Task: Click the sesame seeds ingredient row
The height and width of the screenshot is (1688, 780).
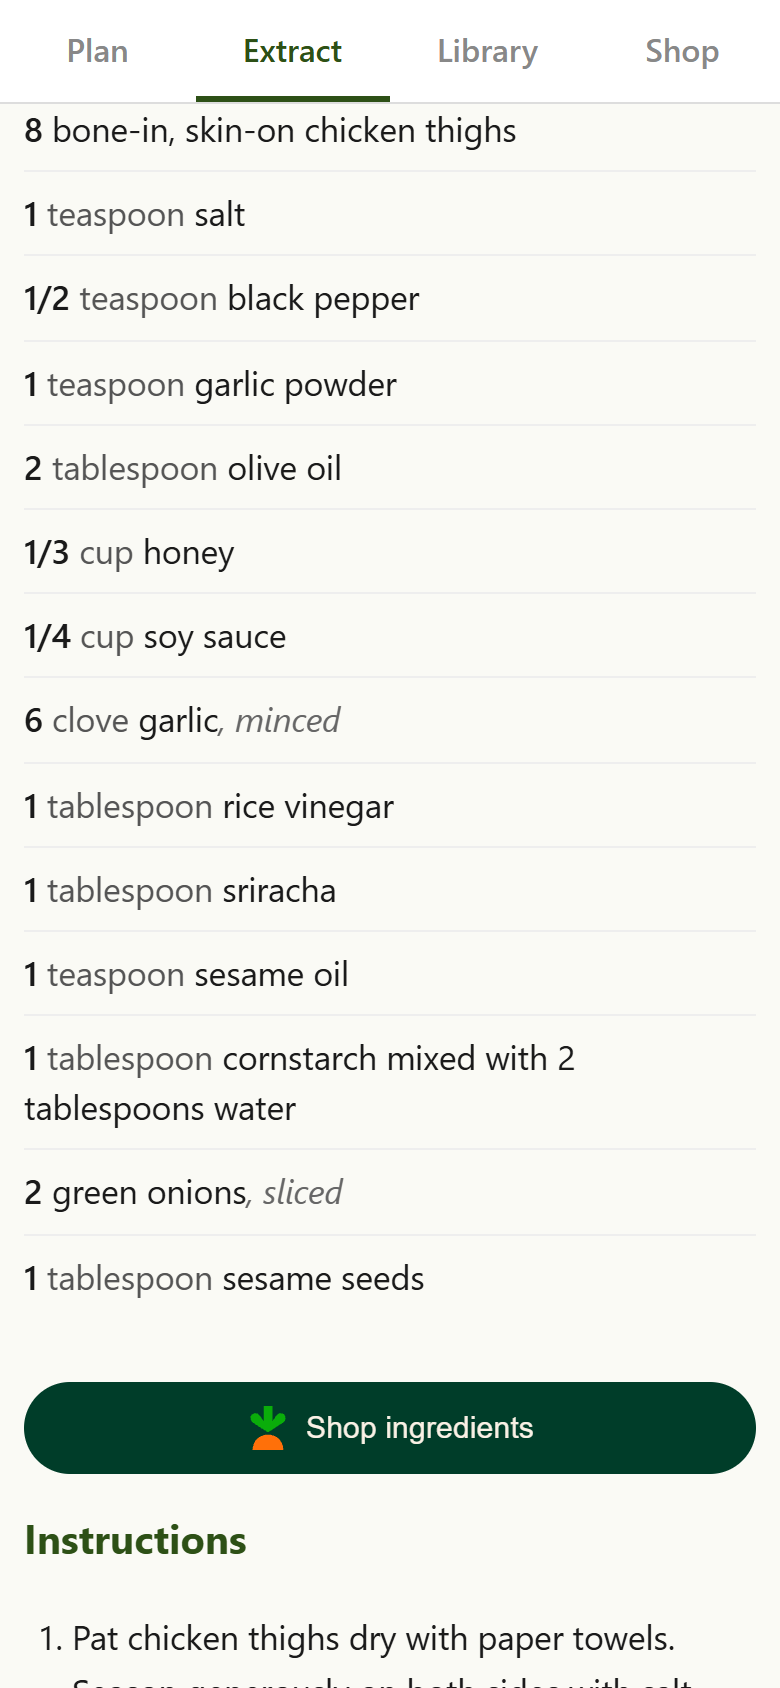Action: pyautogui.click(x=225, y=1279)
